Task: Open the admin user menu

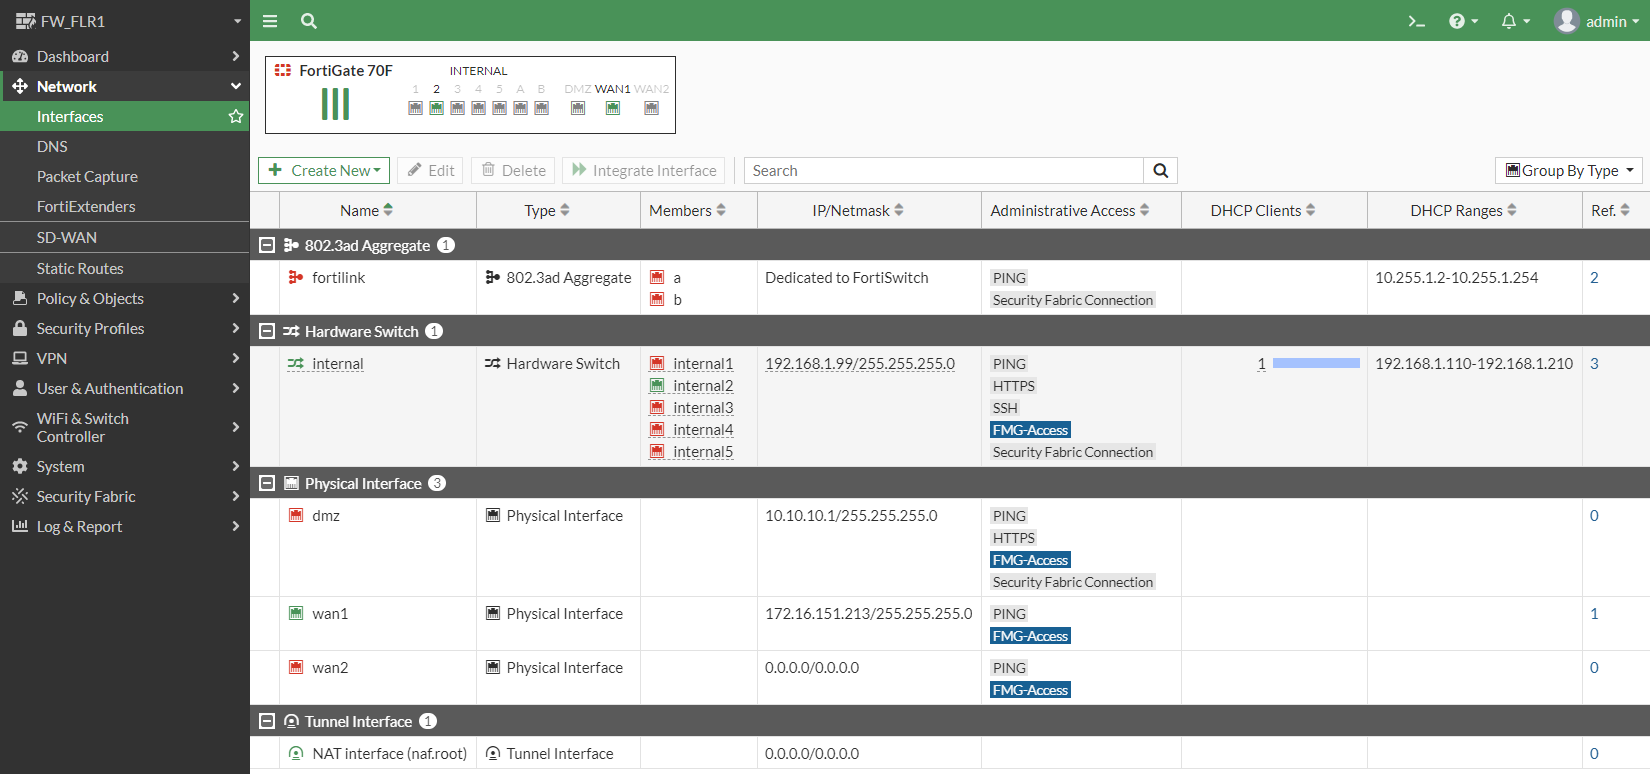Action: (x=1596, y=21)
